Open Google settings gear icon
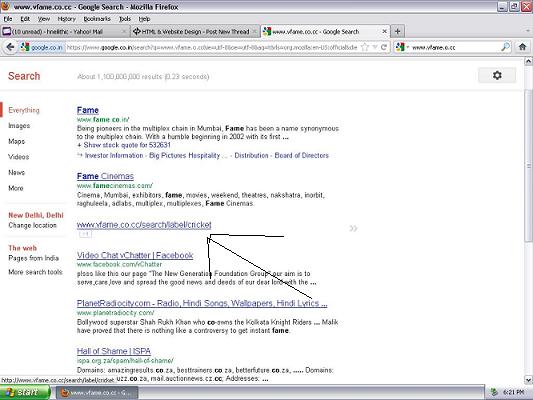Viewport: 533px width, 400px height. (497, 75)
